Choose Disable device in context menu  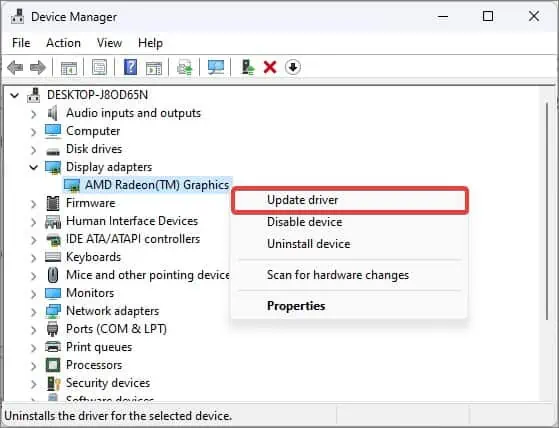click(349, 222)
